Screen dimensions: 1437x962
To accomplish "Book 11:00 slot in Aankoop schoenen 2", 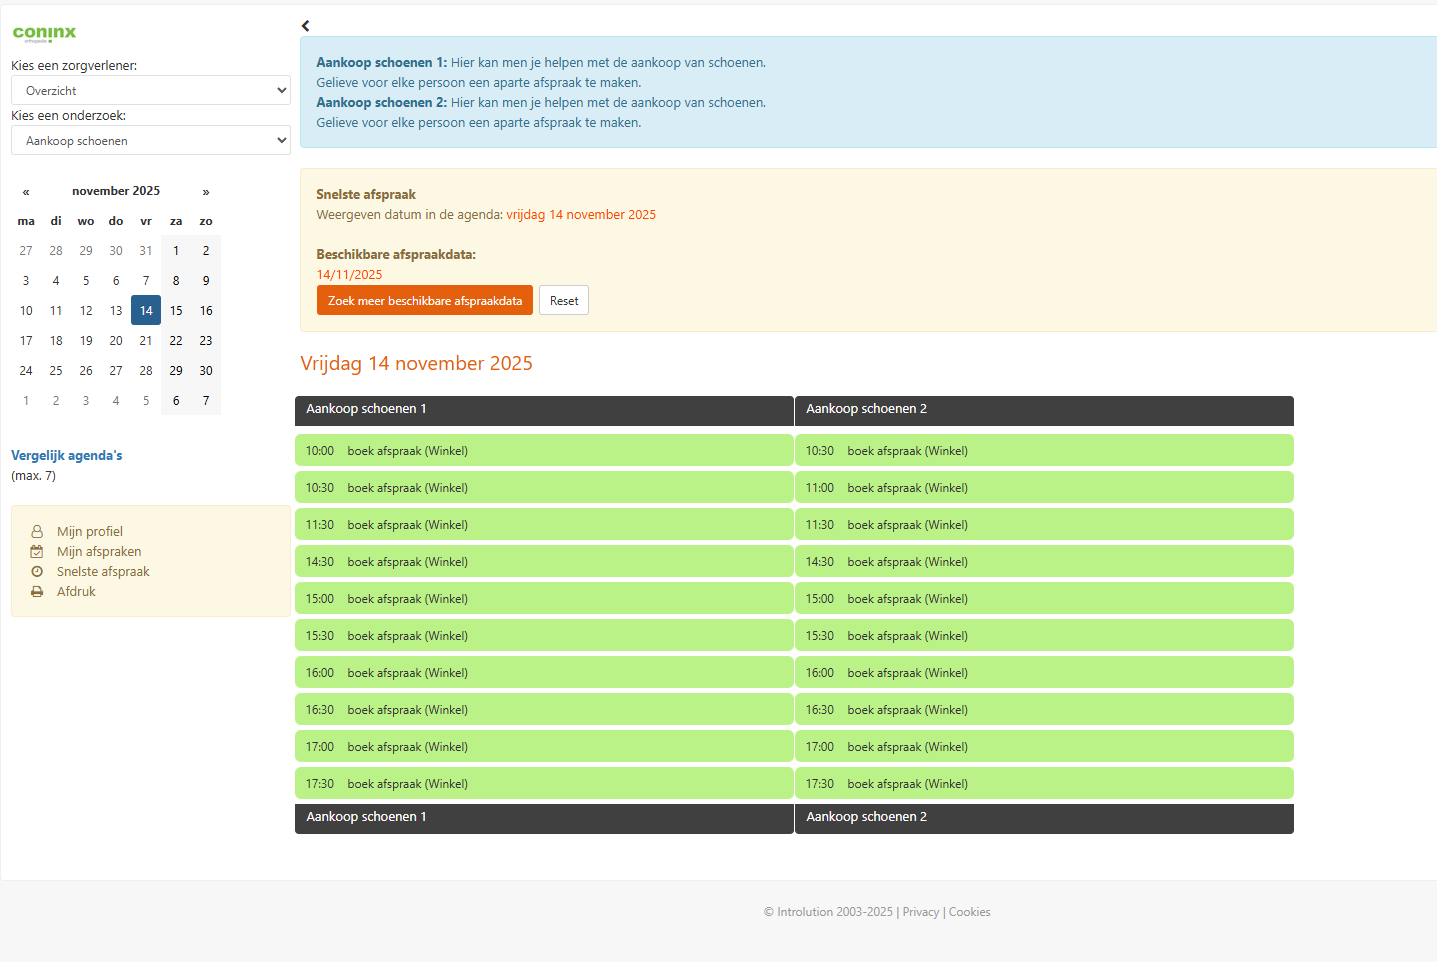I will coord(1044,488).
